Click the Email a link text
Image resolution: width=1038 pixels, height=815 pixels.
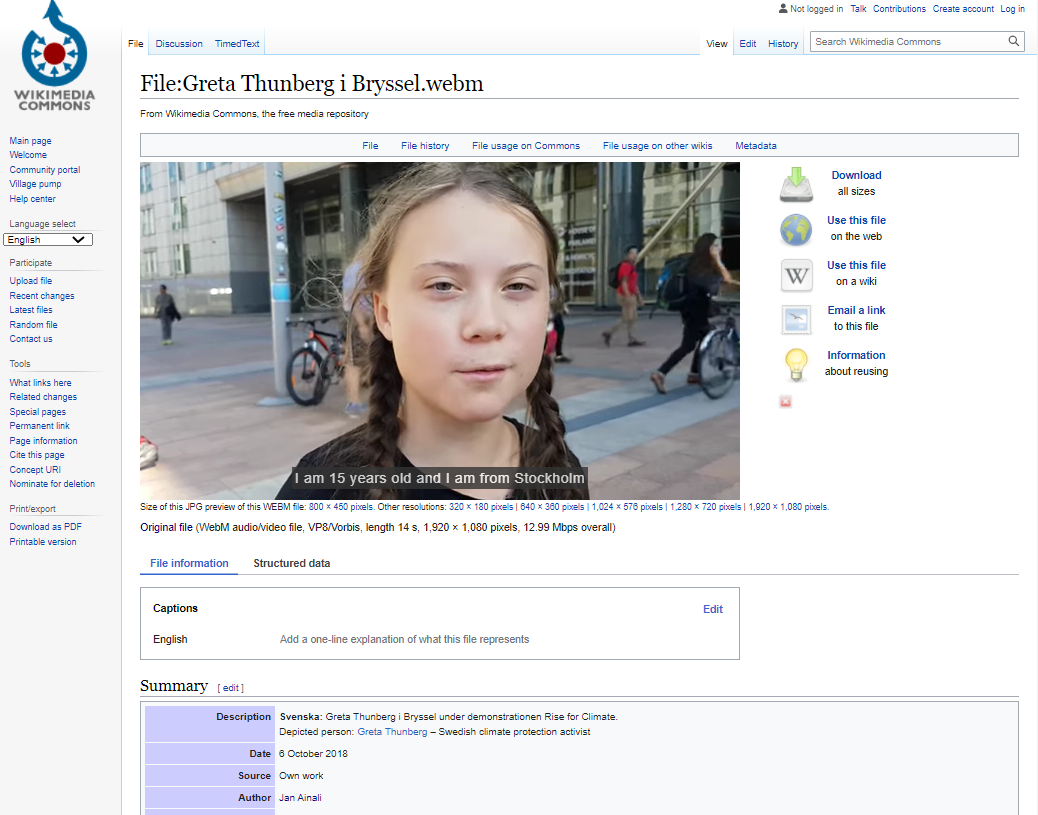856,311
